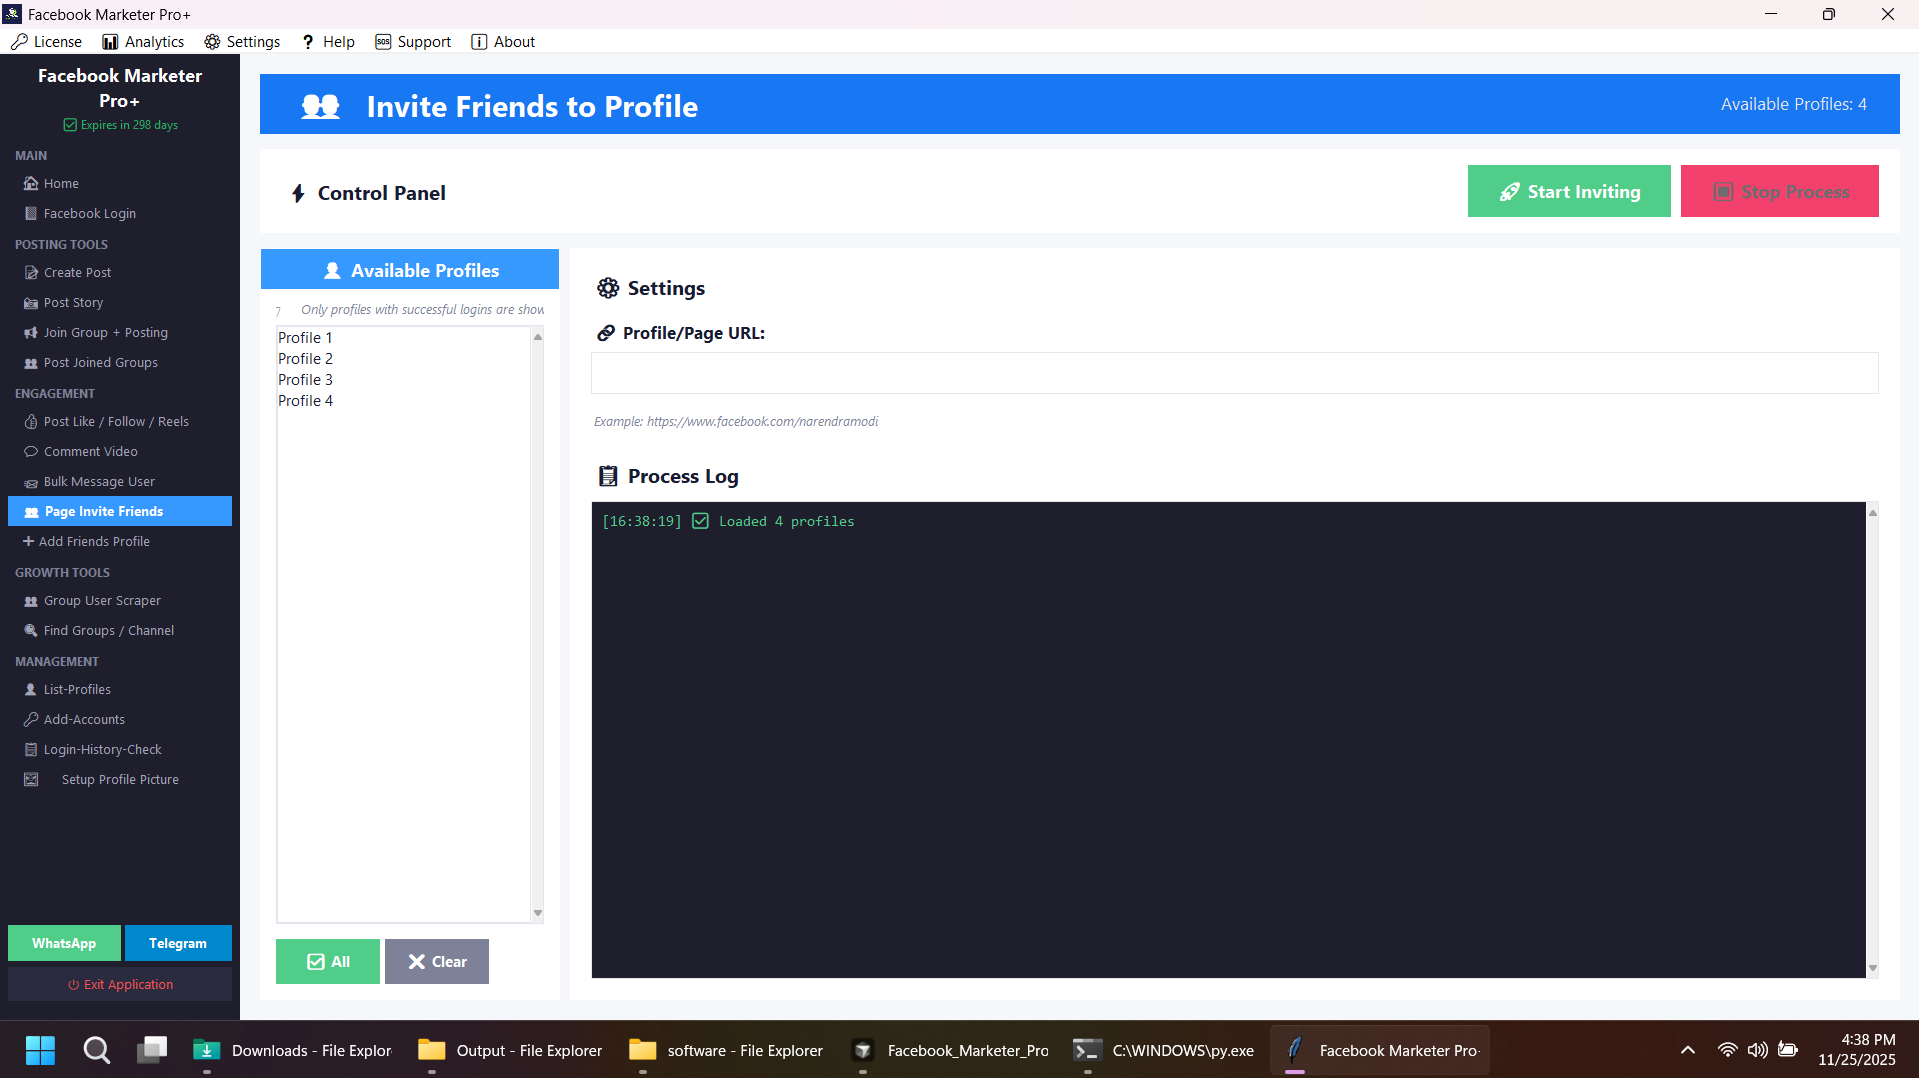Open the Home screen from sidebar

click(x=59, y=183)
